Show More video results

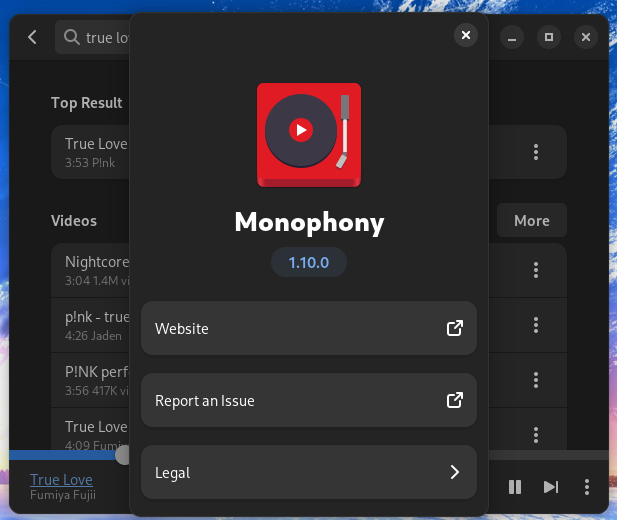(531, 221)
